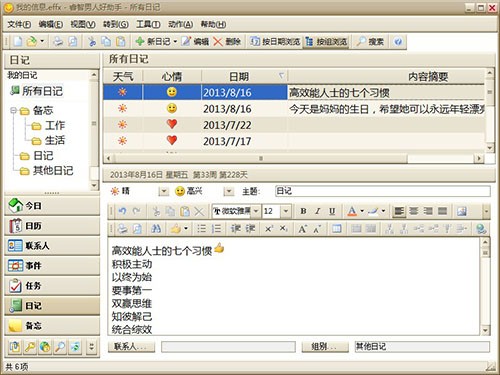Click the 删除 toolbar button
Screen dimensions: 500x375
227,41
